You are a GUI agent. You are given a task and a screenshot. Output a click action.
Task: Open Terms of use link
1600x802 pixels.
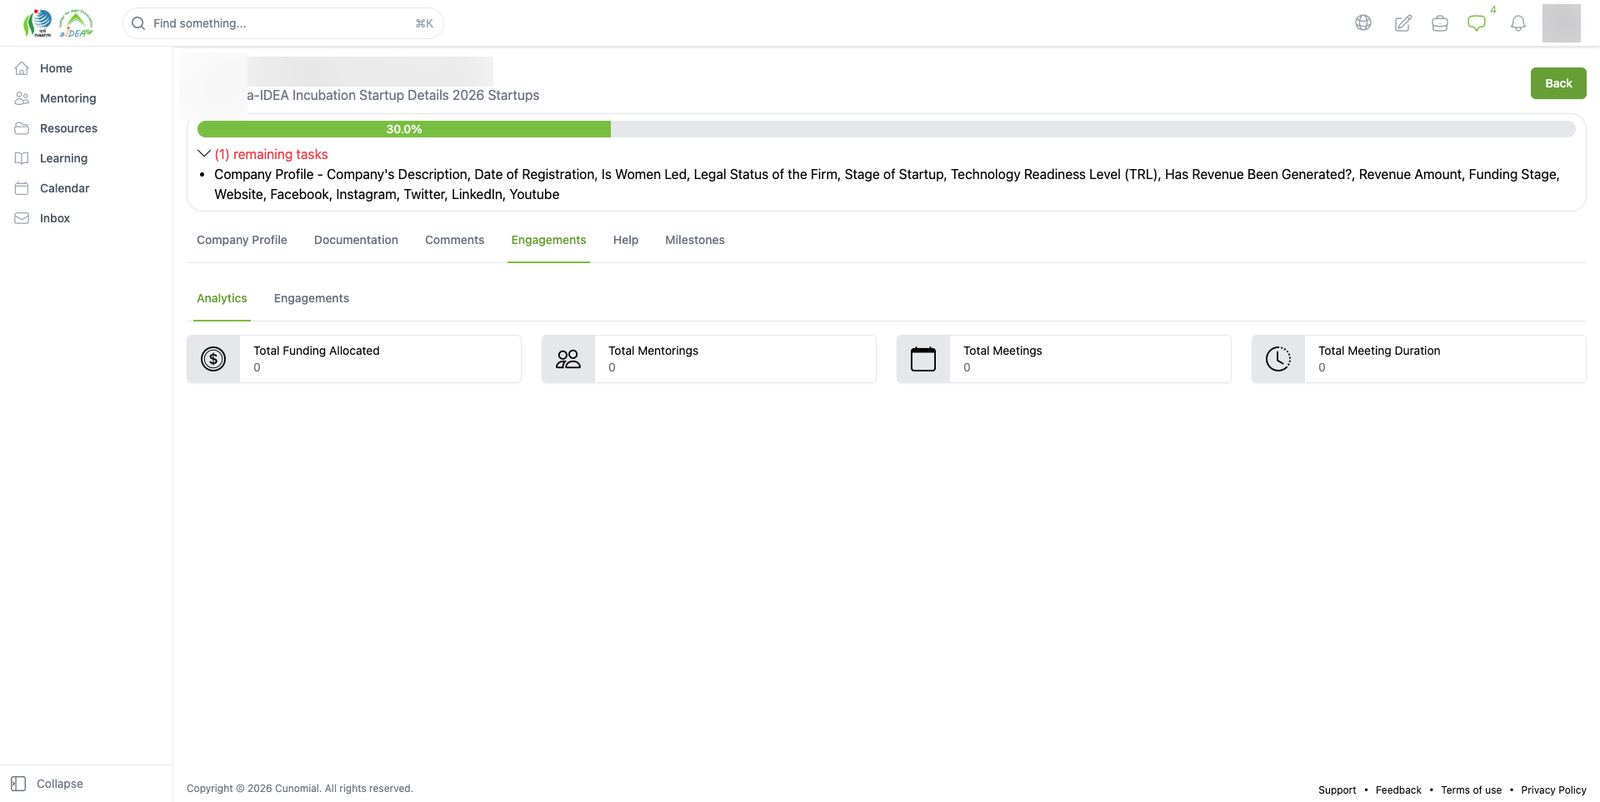[1471, 790]
